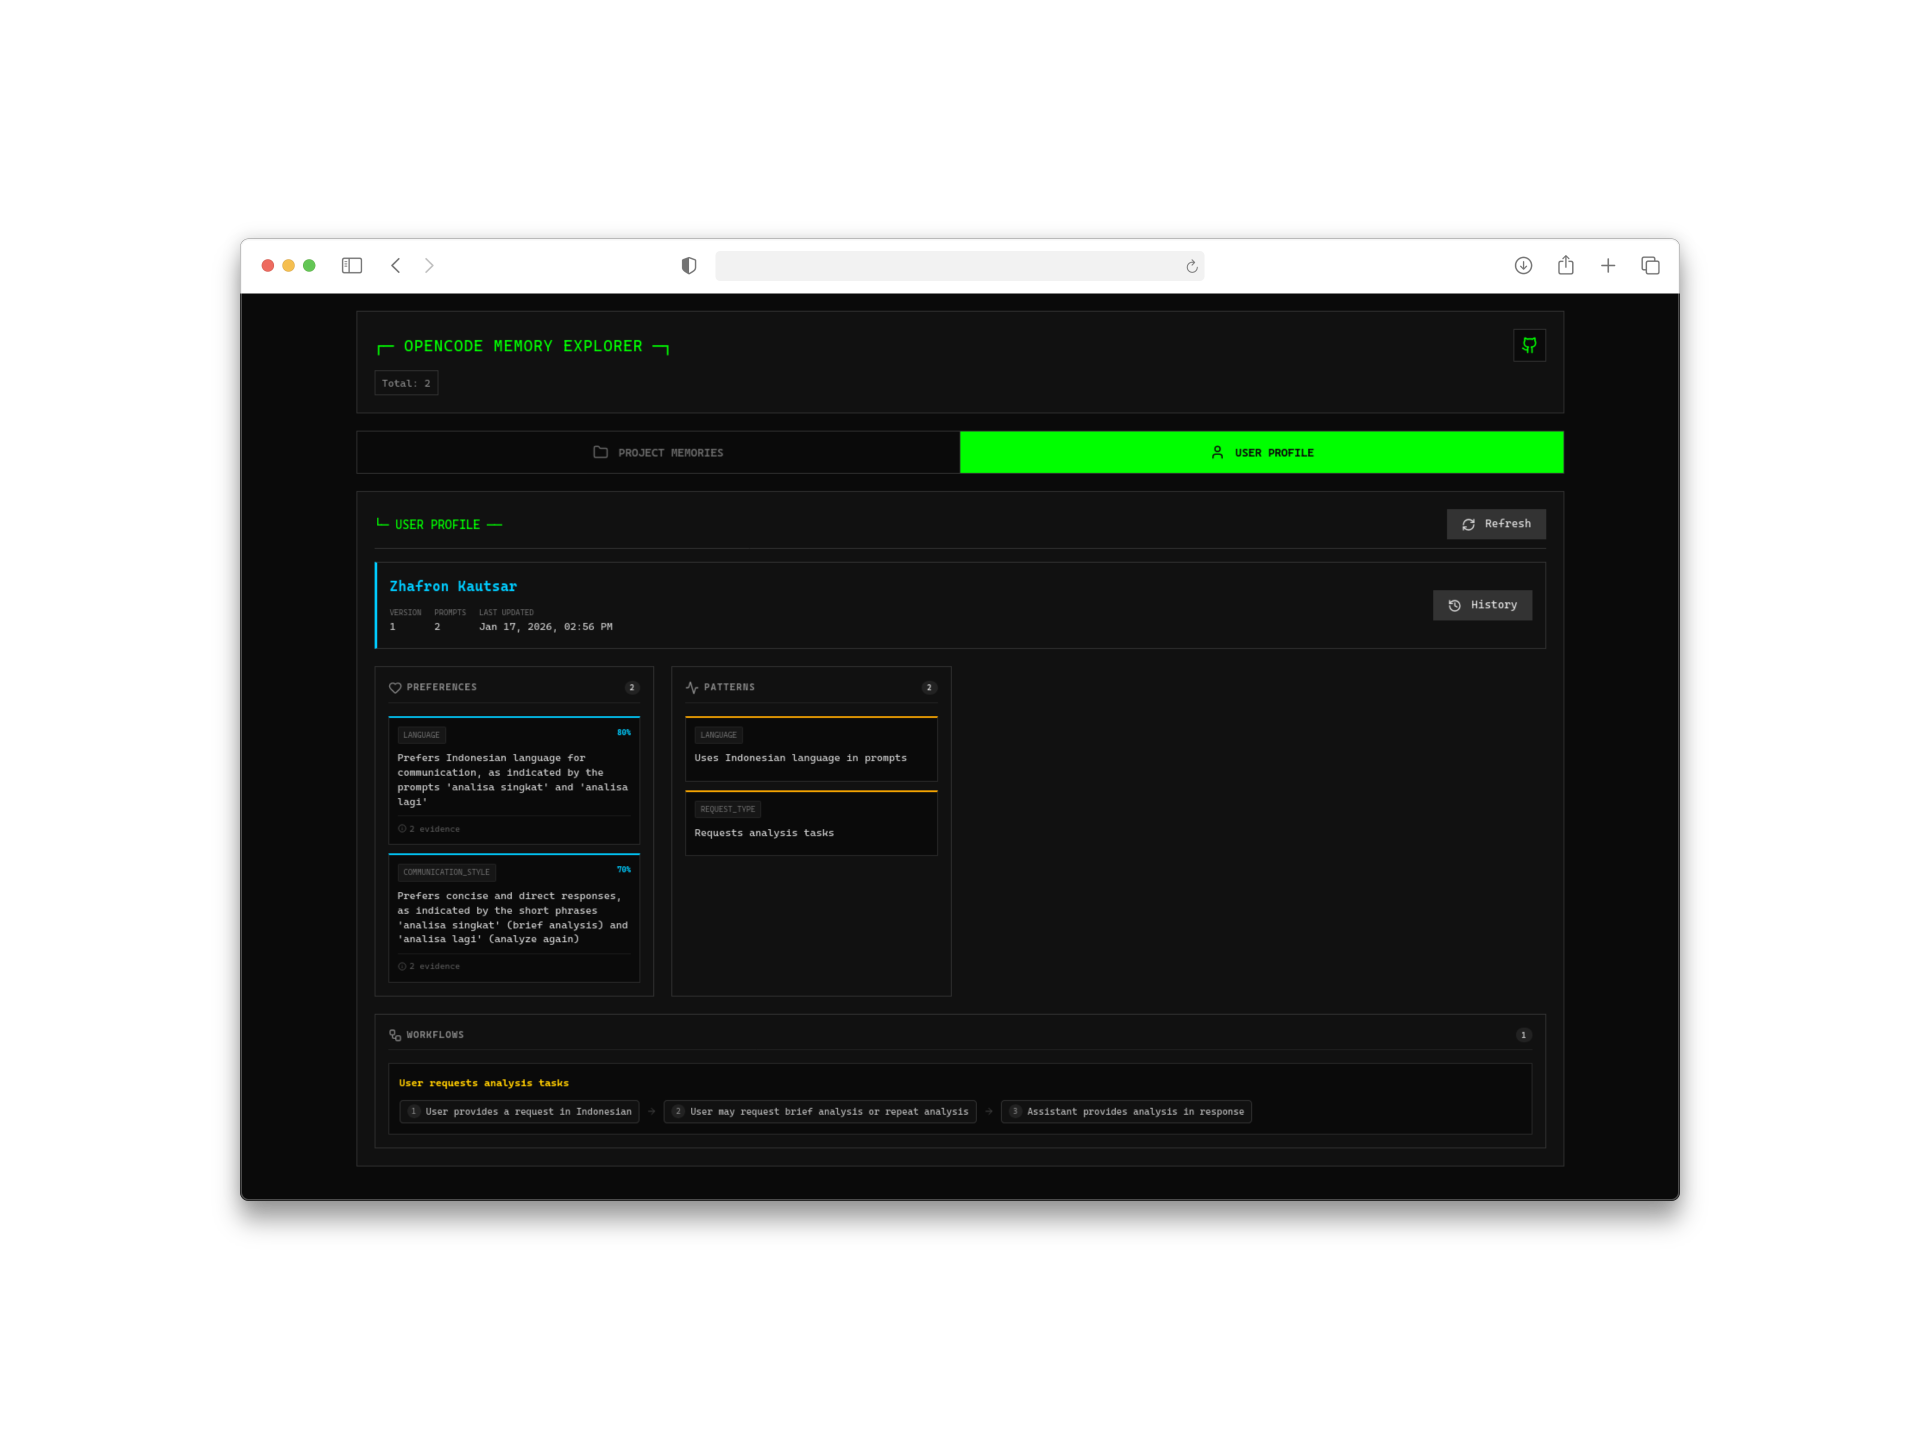Click the heart icon beside PREFERENCES
This screenshot has height=1440, width=1920.
(394, 687)
